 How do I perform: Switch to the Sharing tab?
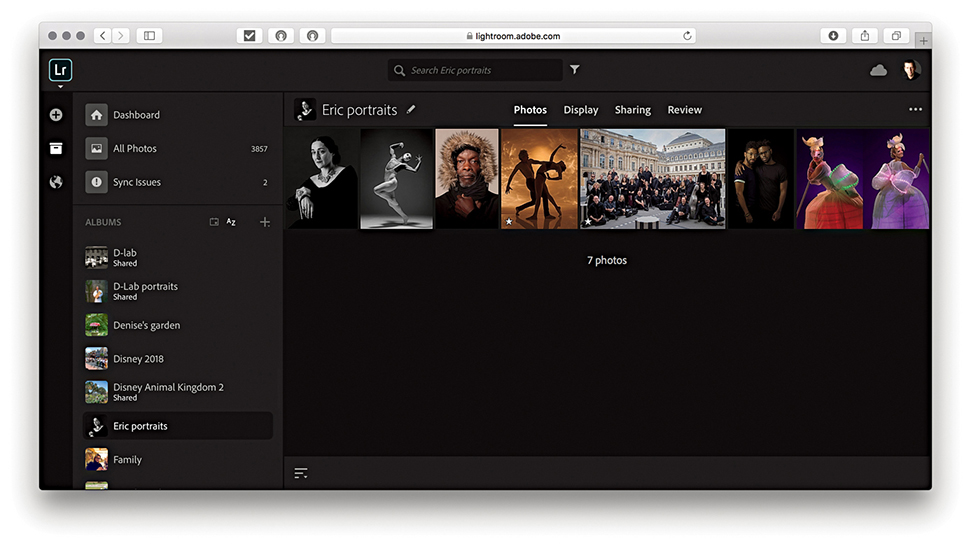pos(632,110)
